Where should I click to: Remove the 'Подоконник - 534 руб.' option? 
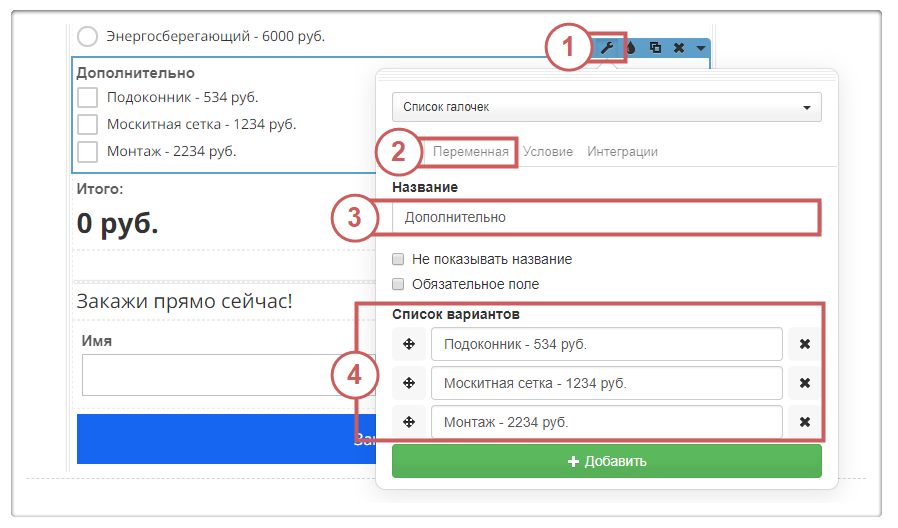[805, 345]
